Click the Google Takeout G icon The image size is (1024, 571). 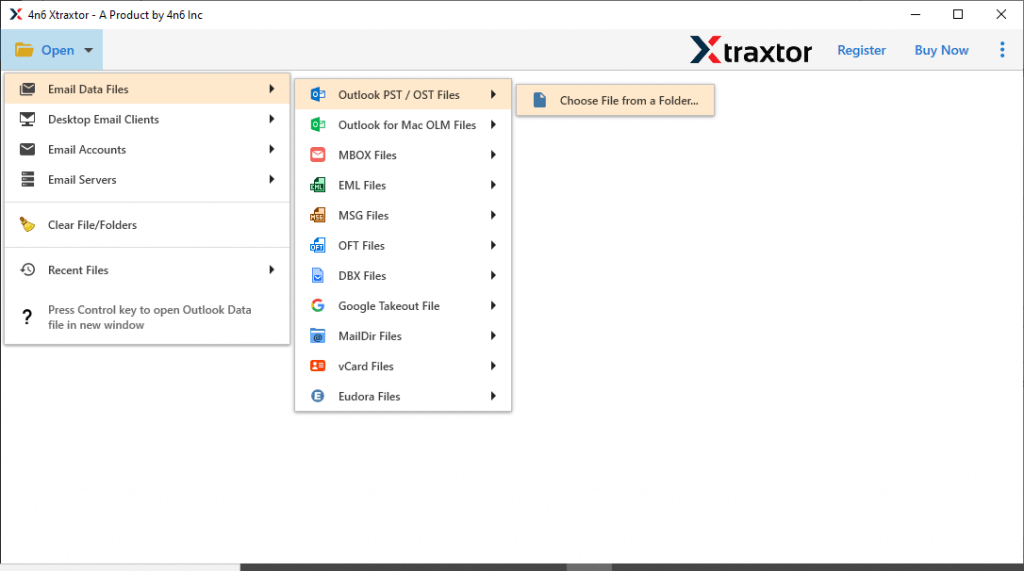point(317,306)
